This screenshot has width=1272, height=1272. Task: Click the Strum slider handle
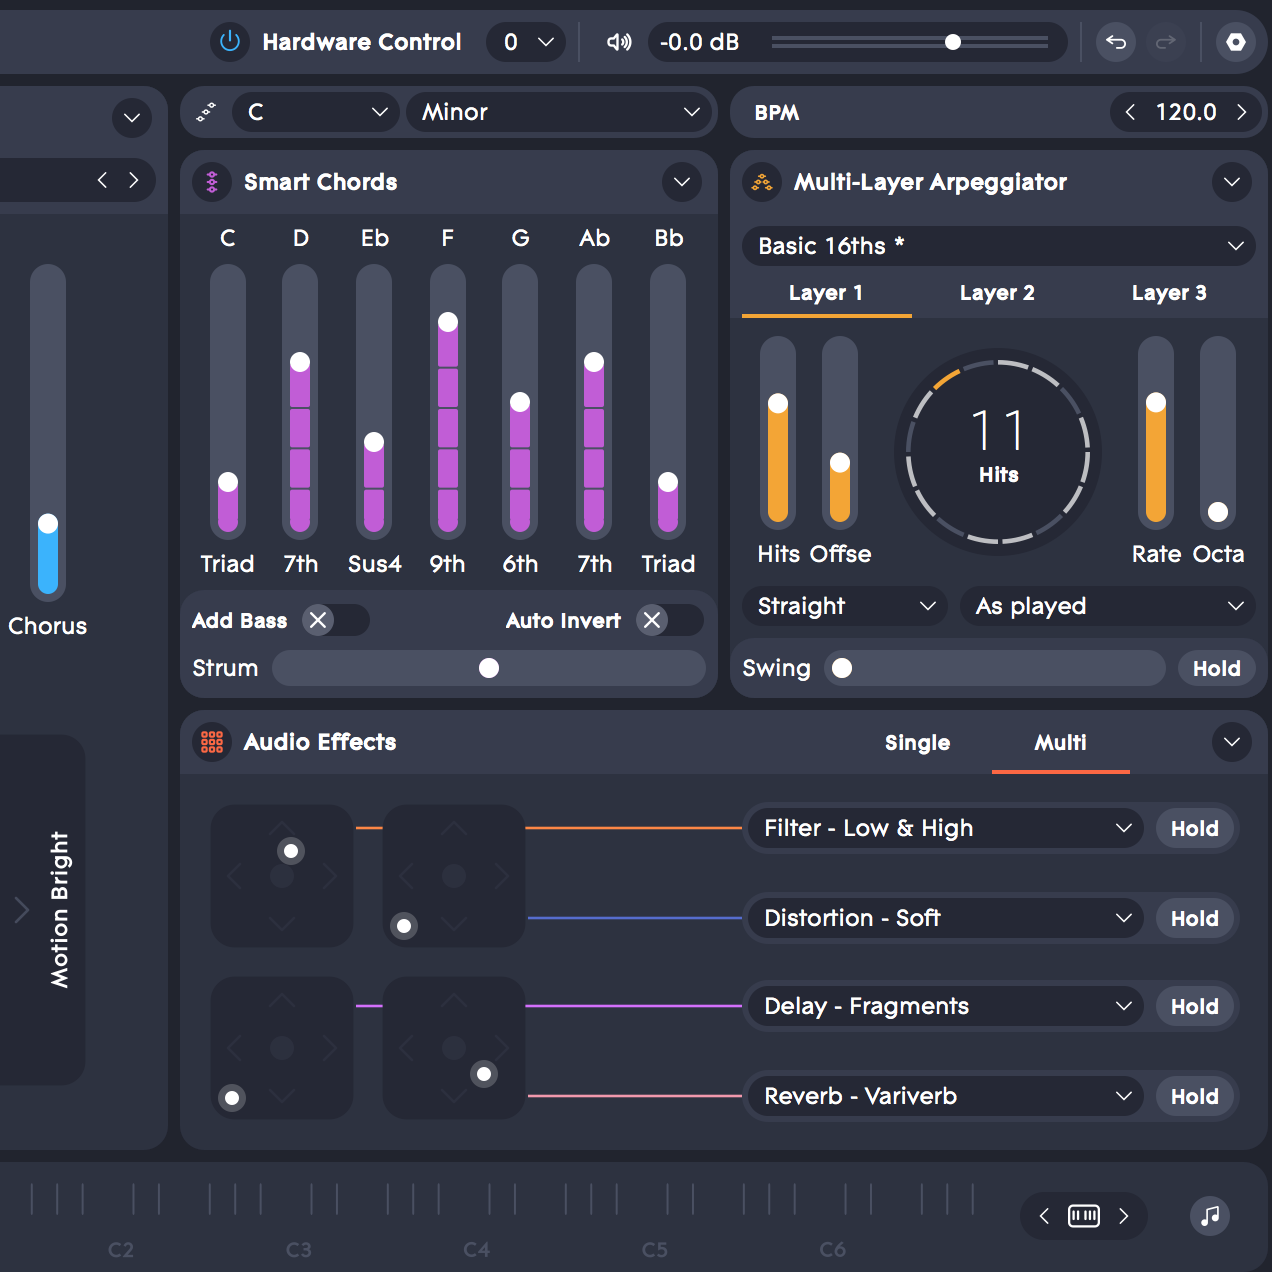(x=489, y=668)
